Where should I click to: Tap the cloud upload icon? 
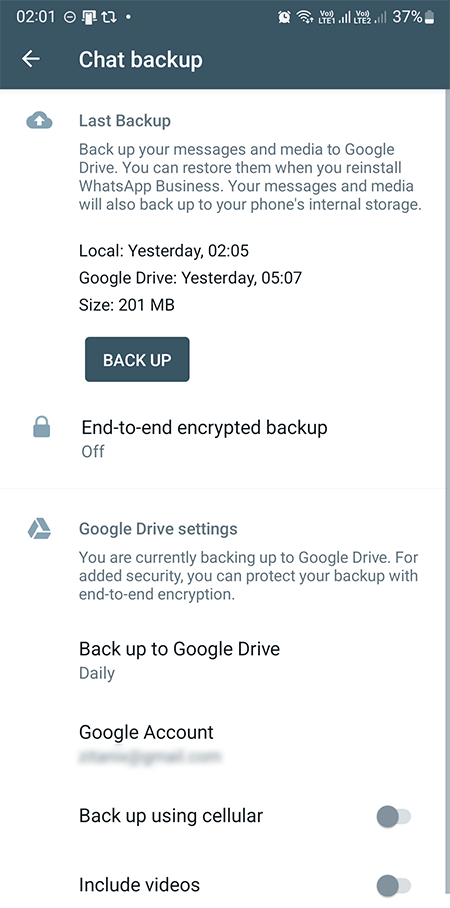[39, 120]
